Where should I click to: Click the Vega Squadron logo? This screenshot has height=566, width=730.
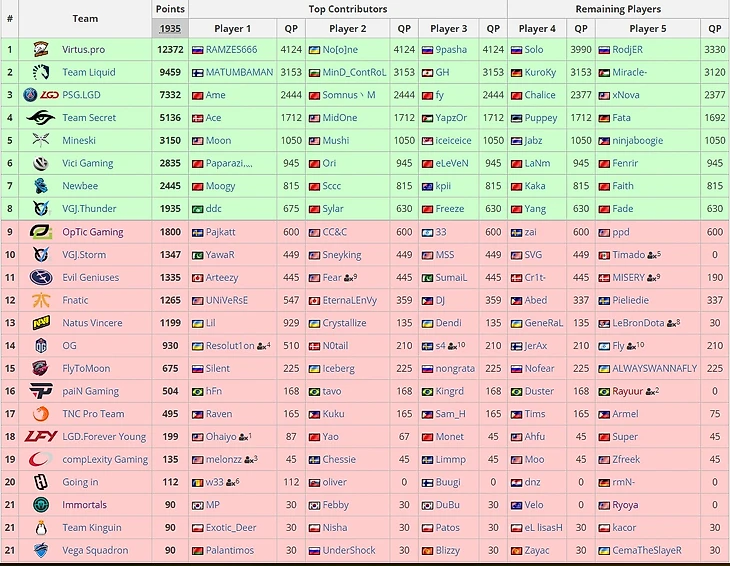pos(41,550)
